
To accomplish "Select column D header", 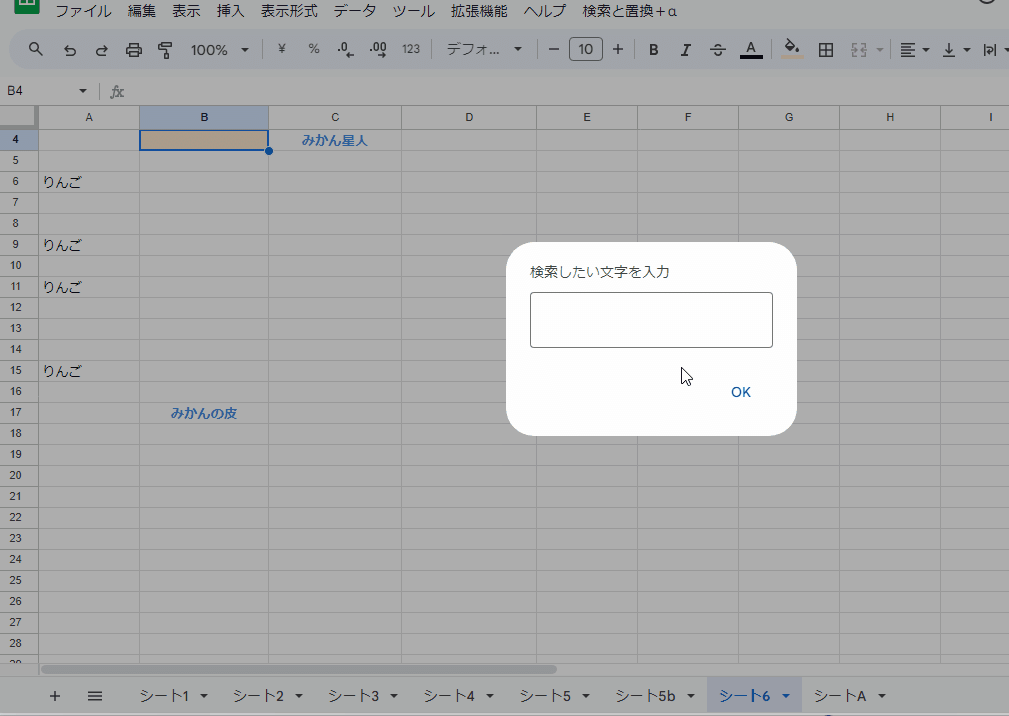I will coord(469,117).
